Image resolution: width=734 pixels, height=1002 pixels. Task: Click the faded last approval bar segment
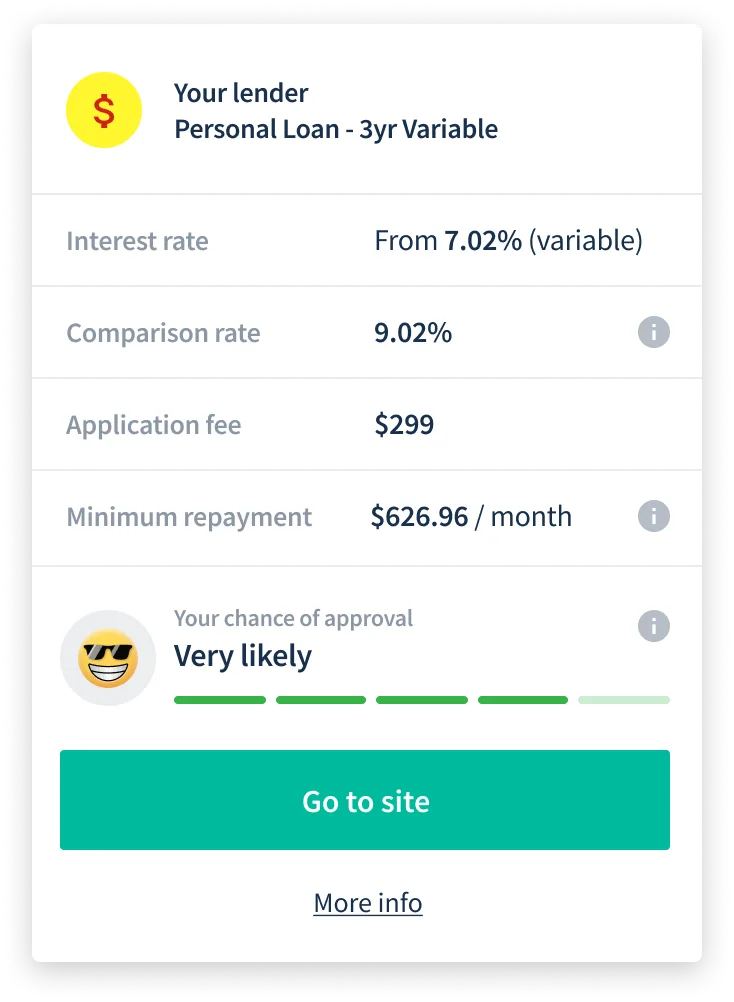(624, 700)
